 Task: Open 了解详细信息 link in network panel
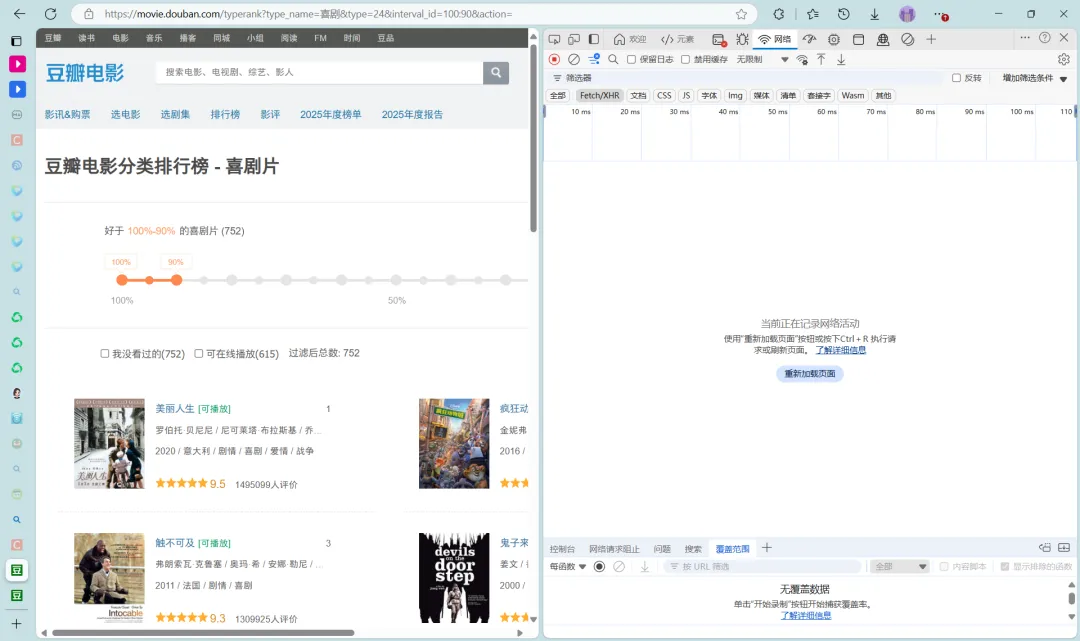coord(840,350)
